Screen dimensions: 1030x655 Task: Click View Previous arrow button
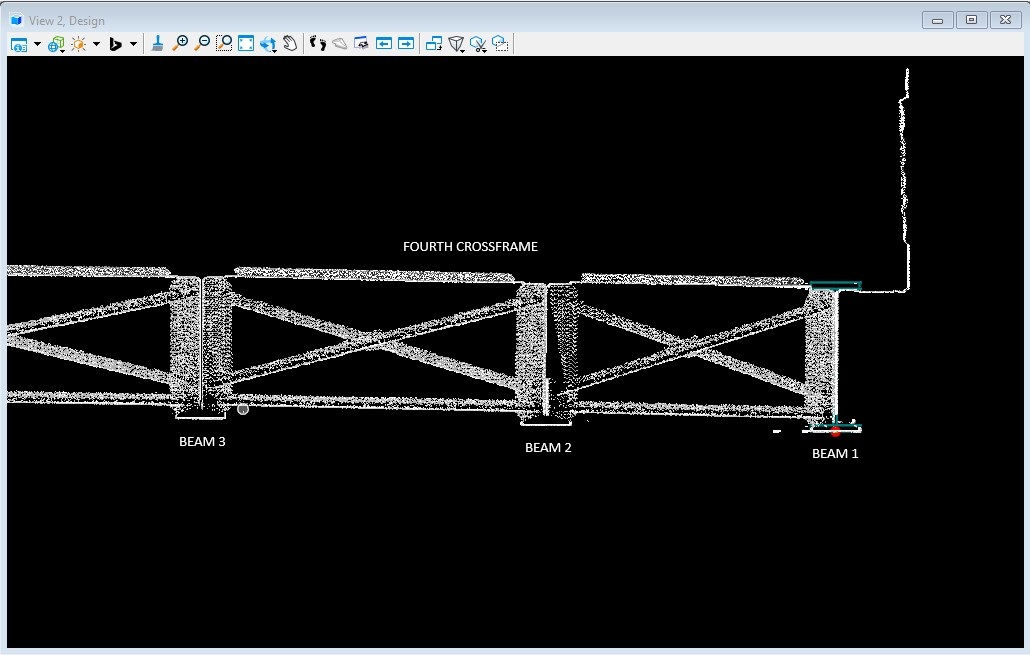(x=384, y=43)
